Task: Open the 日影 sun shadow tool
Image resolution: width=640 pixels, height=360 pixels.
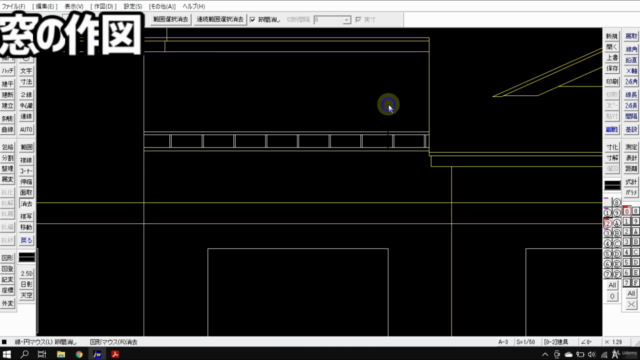Action: (26, 284)
